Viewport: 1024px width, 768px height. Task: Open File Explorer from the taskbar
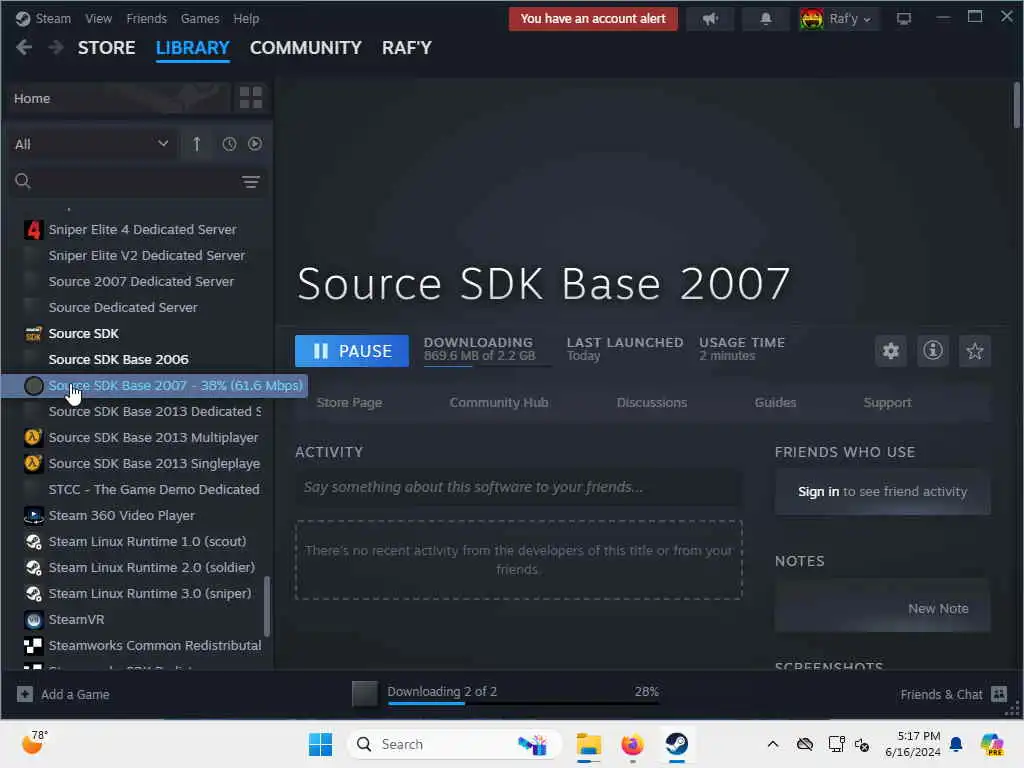[x=588, y=744]
